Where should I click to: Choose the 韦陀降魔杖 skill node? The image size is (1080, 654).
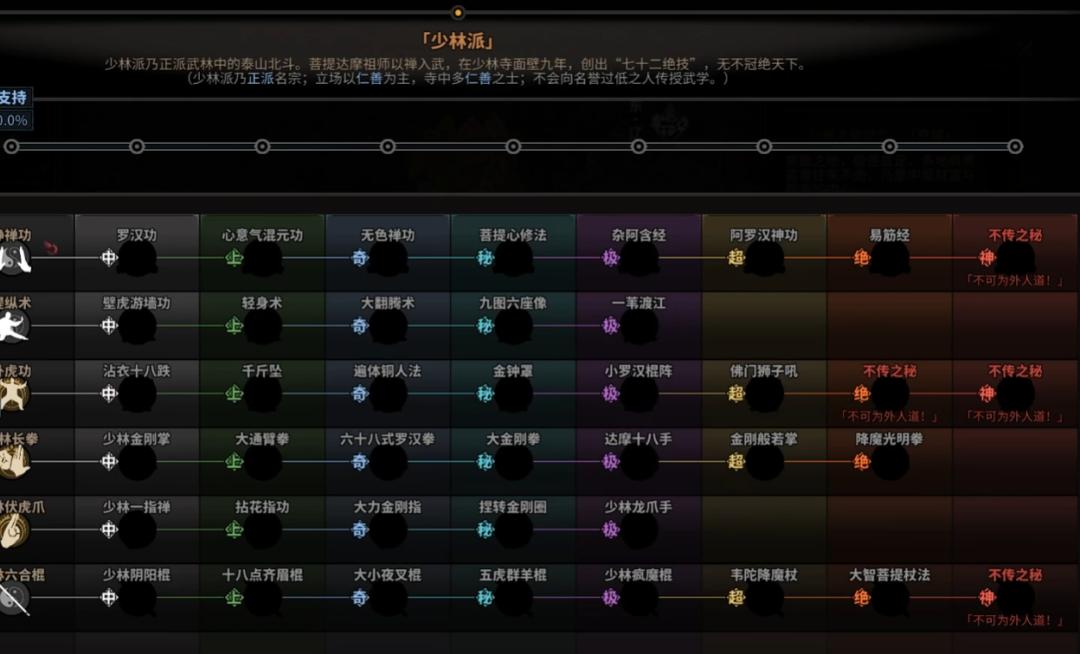click(x=764, y=598)
